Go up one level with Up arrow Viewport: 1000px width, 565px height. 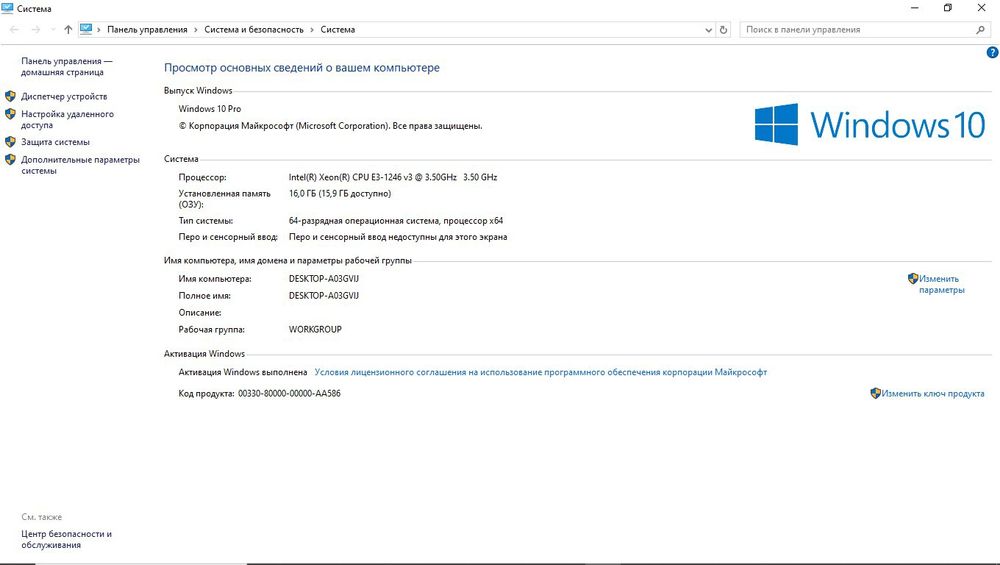pyautogui.click(x=68, y=29)
